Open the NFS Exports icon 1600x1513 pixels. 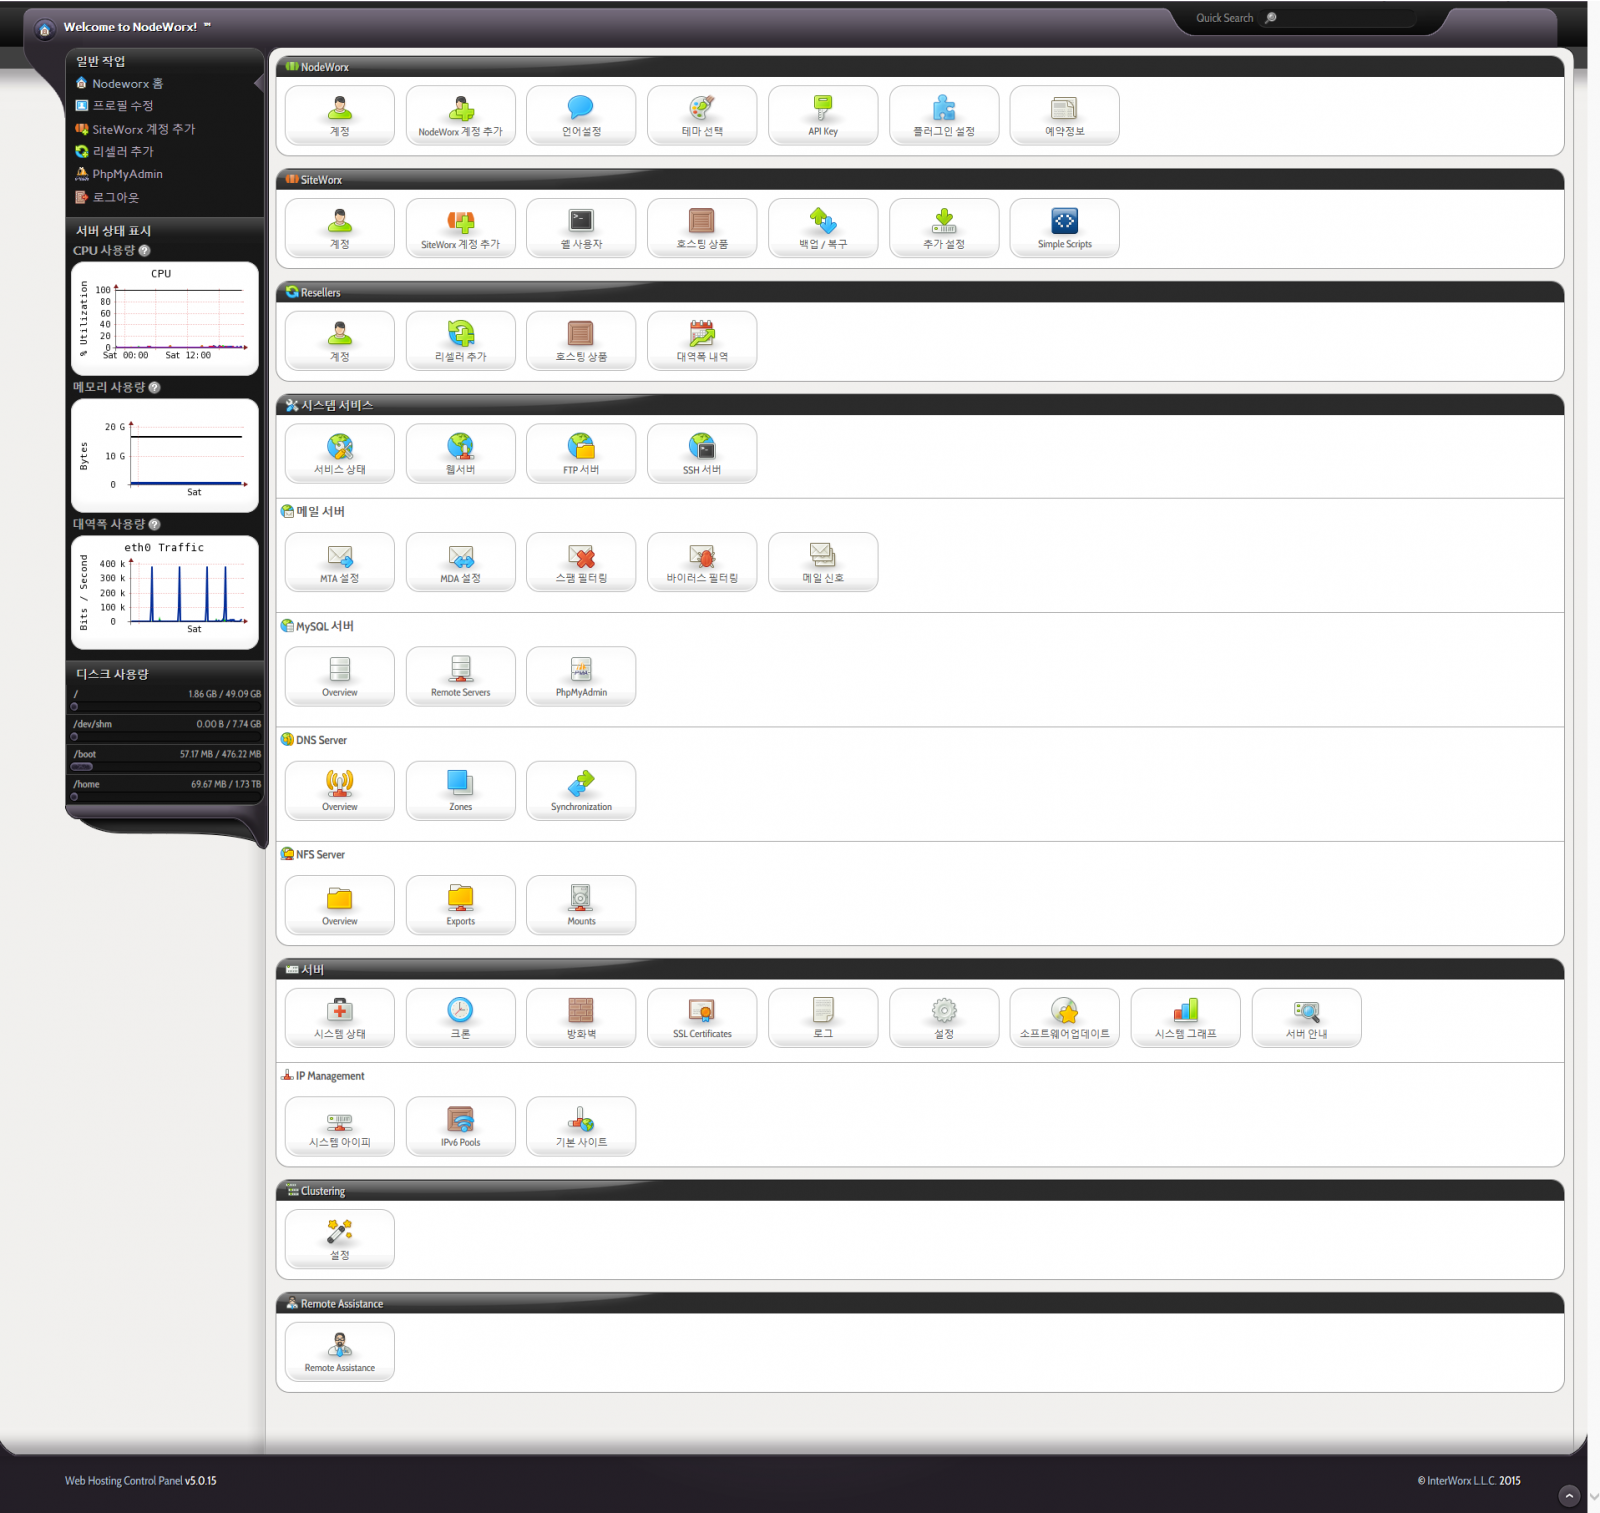point(460,905)
